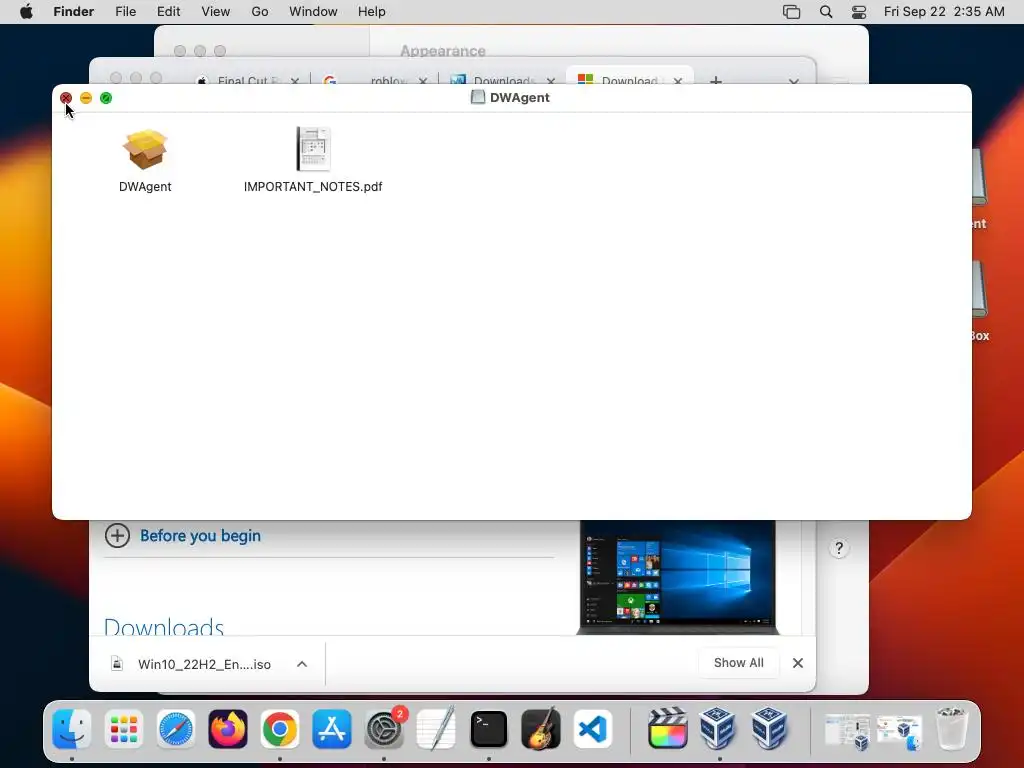1024x768 pixels.
Task: Open Finder from the Dock
Action: click(72, 729)
